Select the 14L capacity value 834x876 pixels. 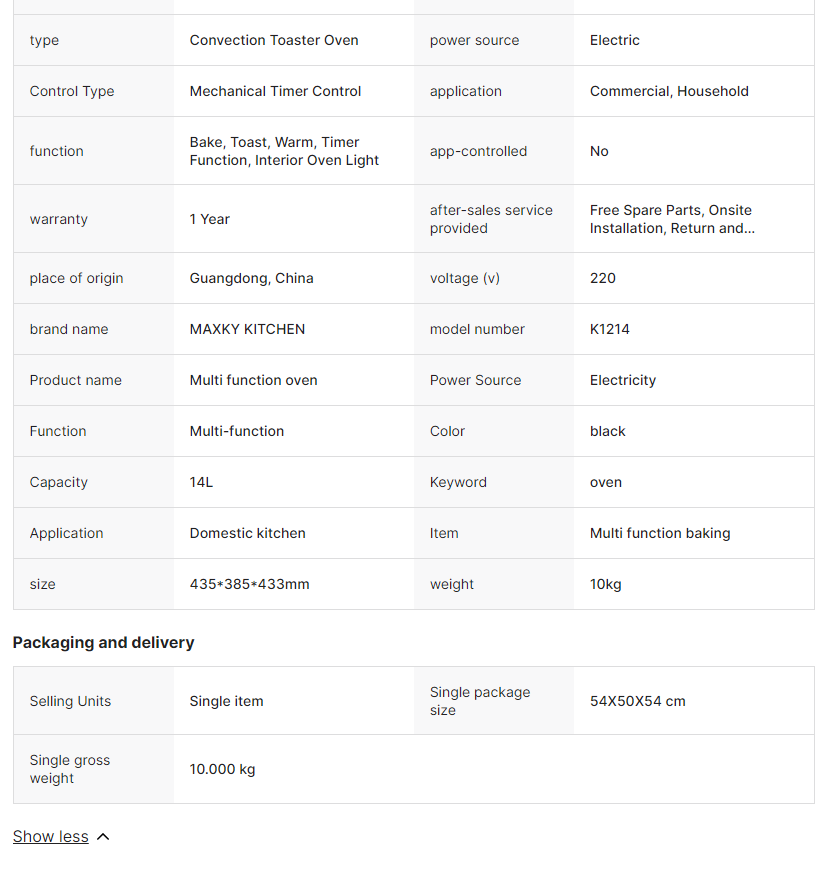tap(201, 482)
